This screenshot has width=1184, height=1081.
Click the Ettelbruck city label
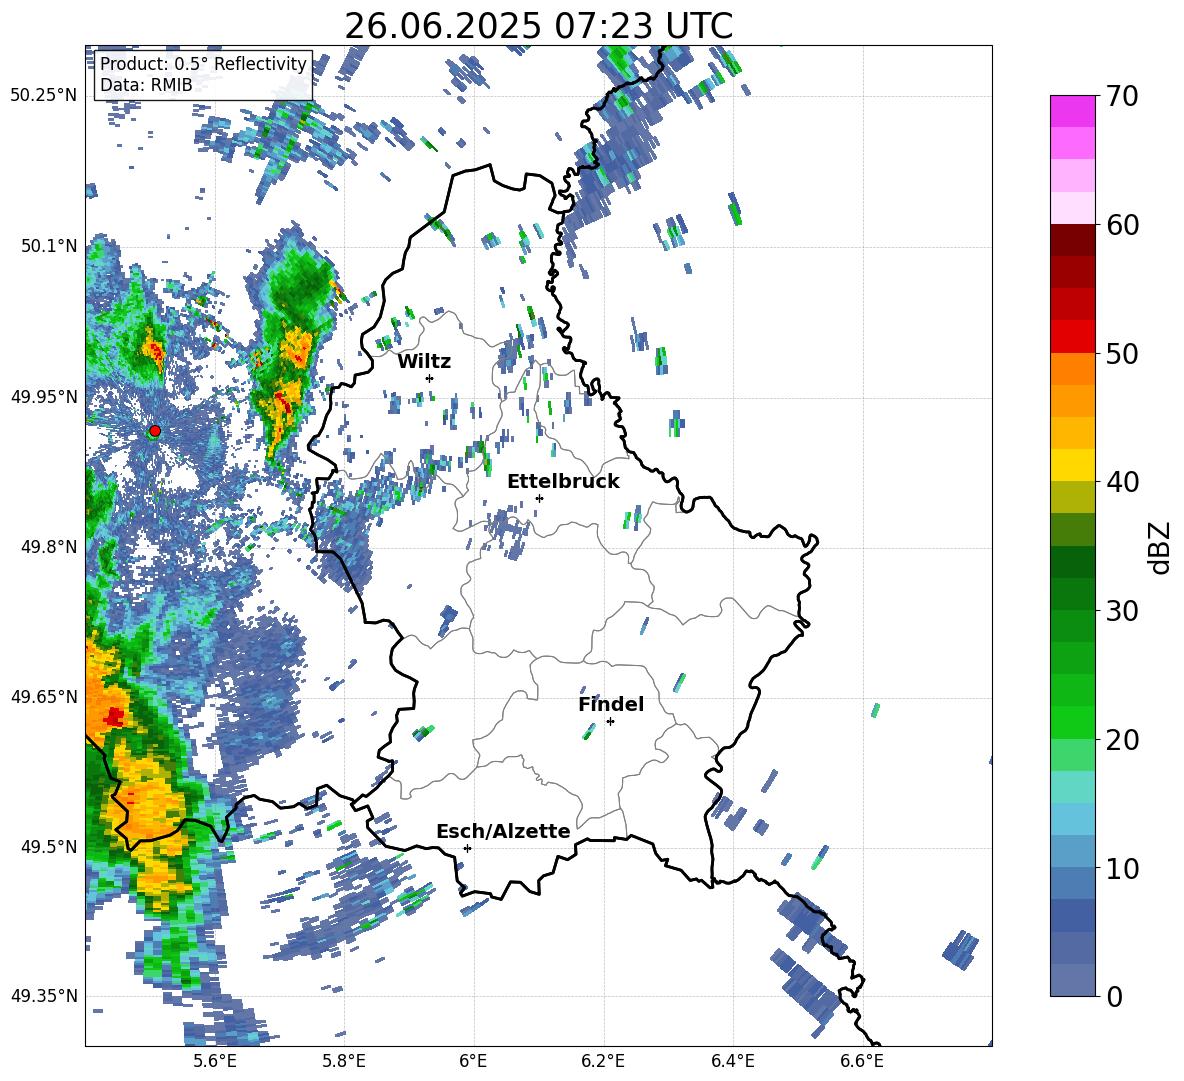click(563, 482)
